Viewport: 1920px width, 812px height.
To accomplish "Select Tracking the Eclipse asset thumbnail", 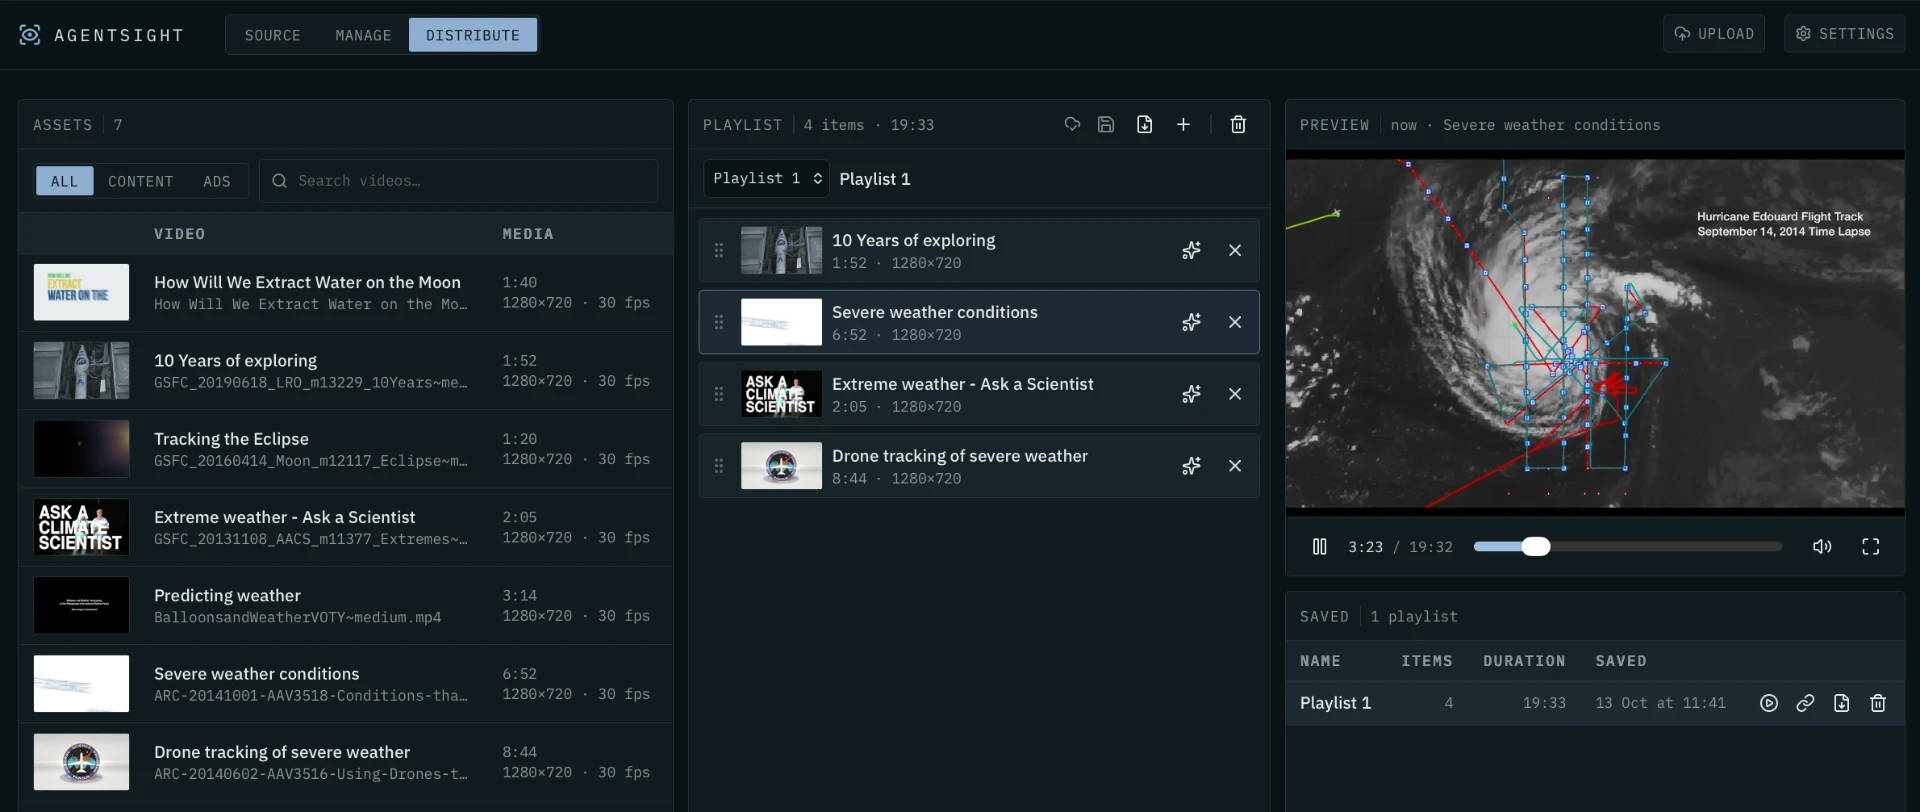I will click(x=81, y=449).
